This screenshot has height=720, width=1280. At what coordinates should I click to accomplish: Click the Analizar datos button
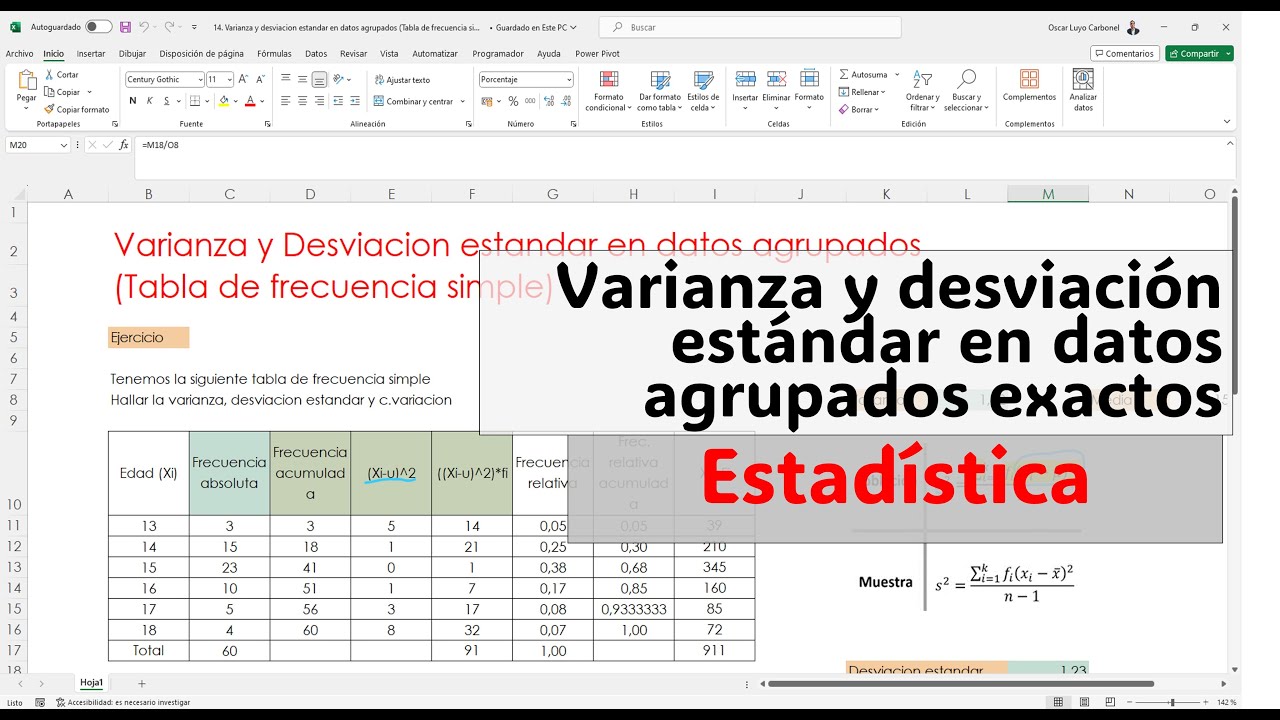coord(1083,90)
